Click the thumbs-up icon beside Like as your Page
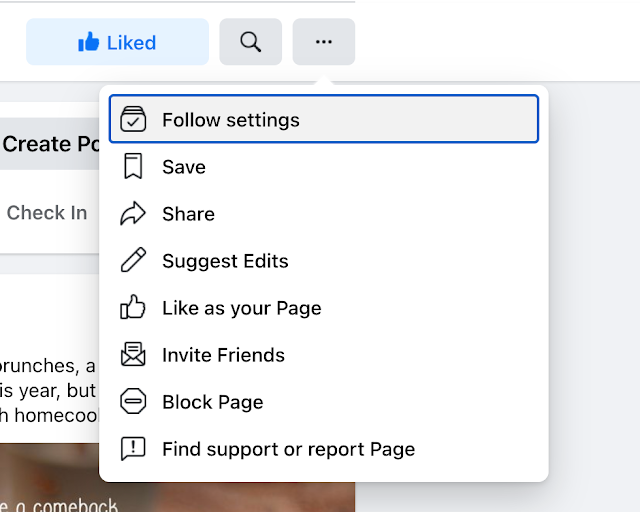The image size is (640, 512). click(x=133, y=308)
